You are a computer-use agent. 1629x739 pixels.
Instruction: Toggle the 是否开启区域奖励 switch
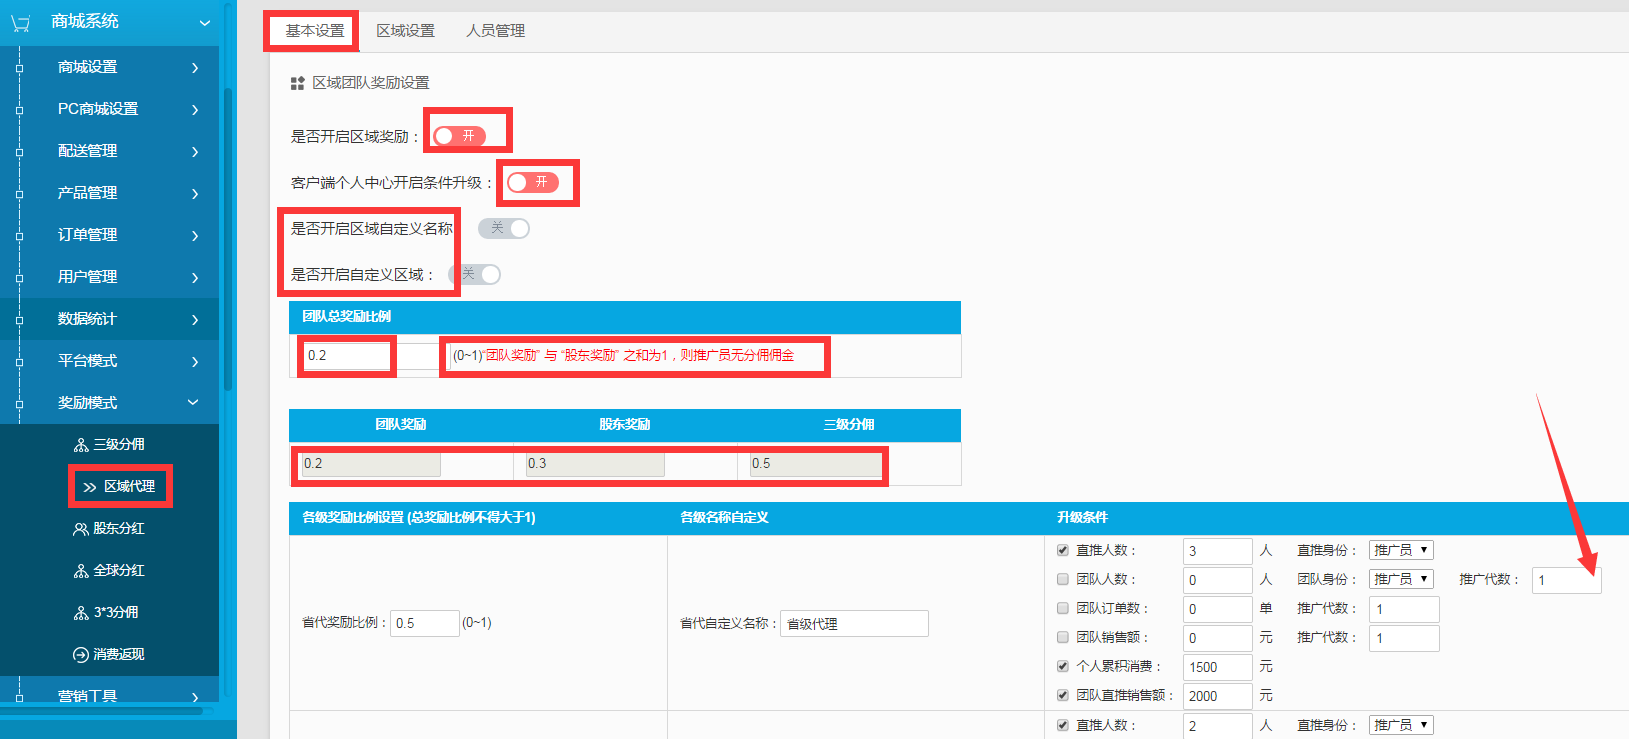tap(460, 136)
